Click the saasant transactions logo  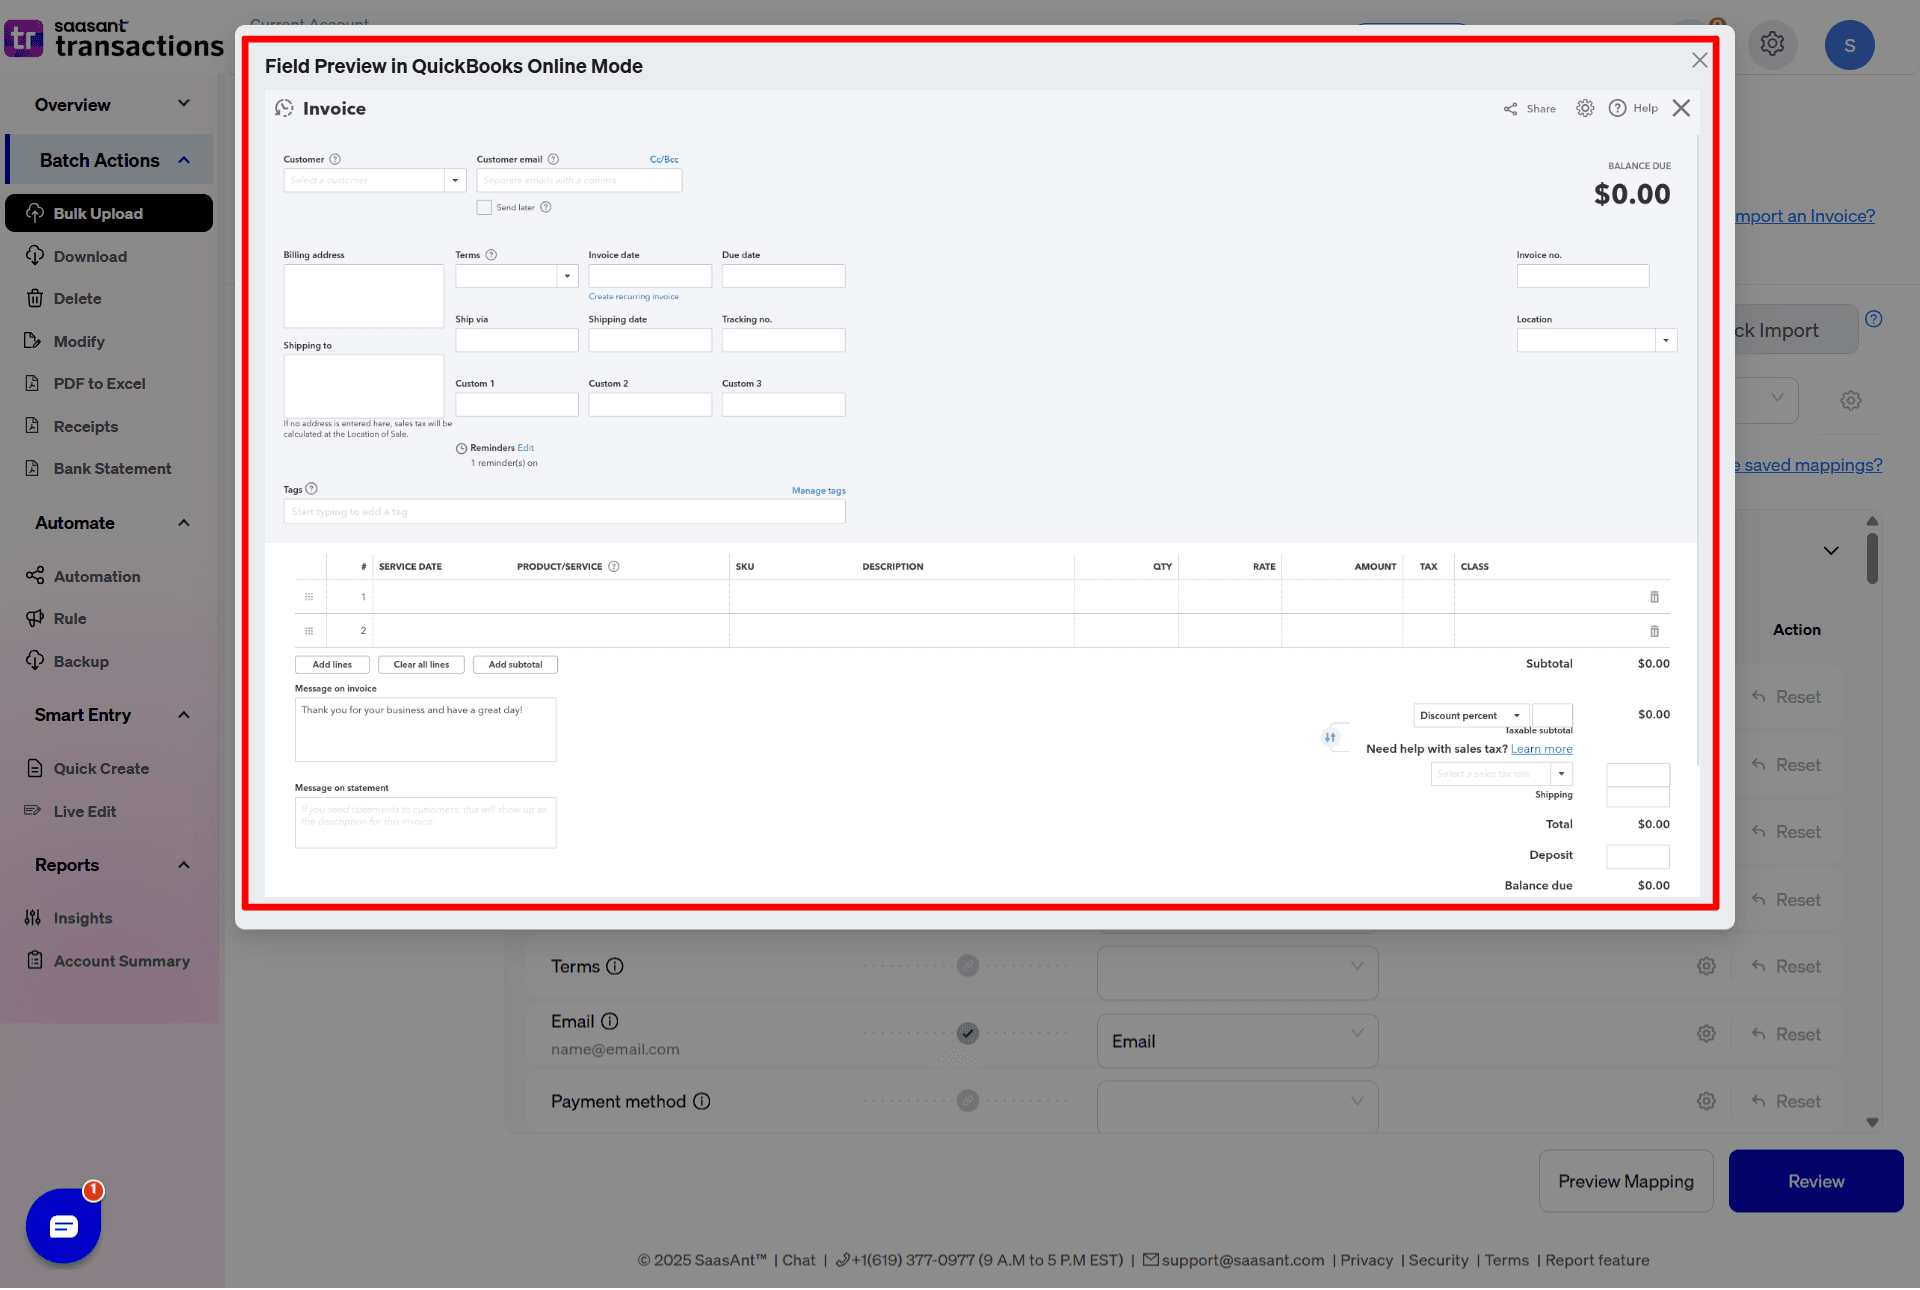114,38
